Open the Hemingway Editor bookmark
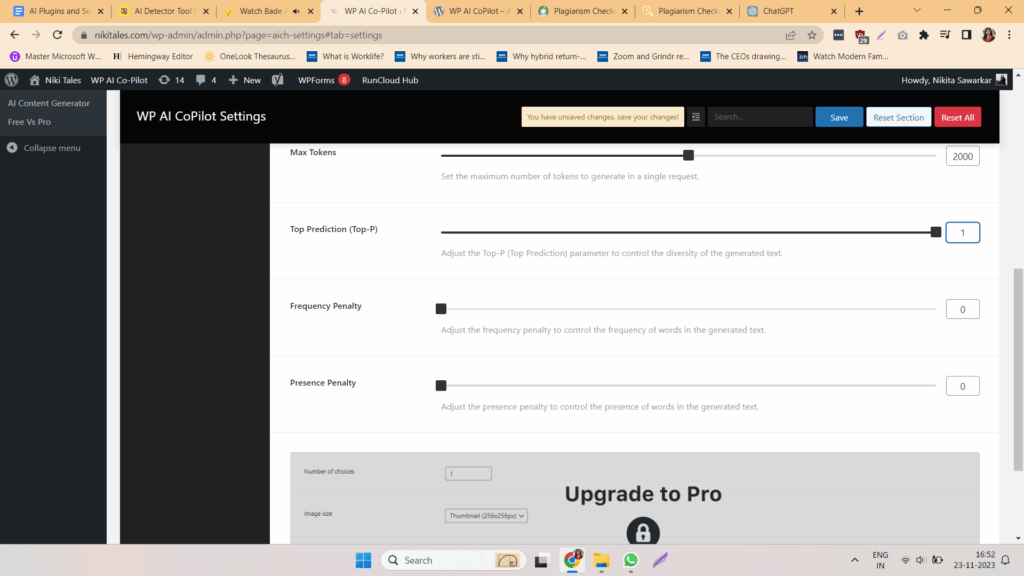This screenshot has height=576, width=1024. point(153,56)
